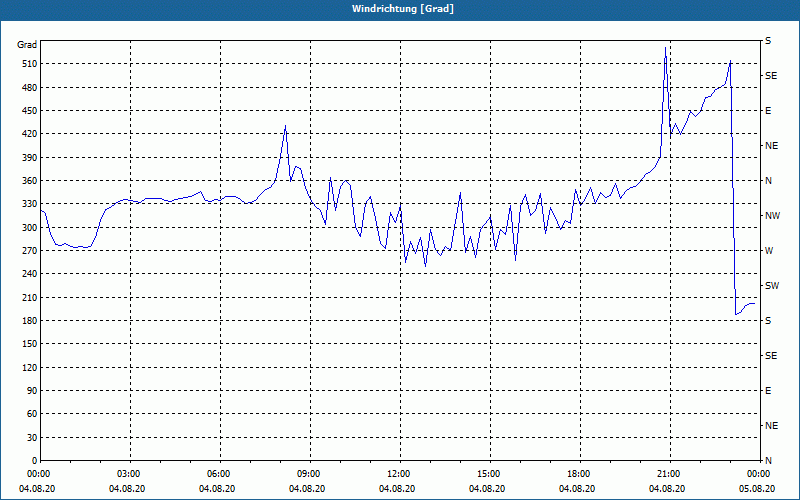Select the 05.08.20 date label
Image resolution: width=800 pixels, height=500 pixels.
coord(757,489)
